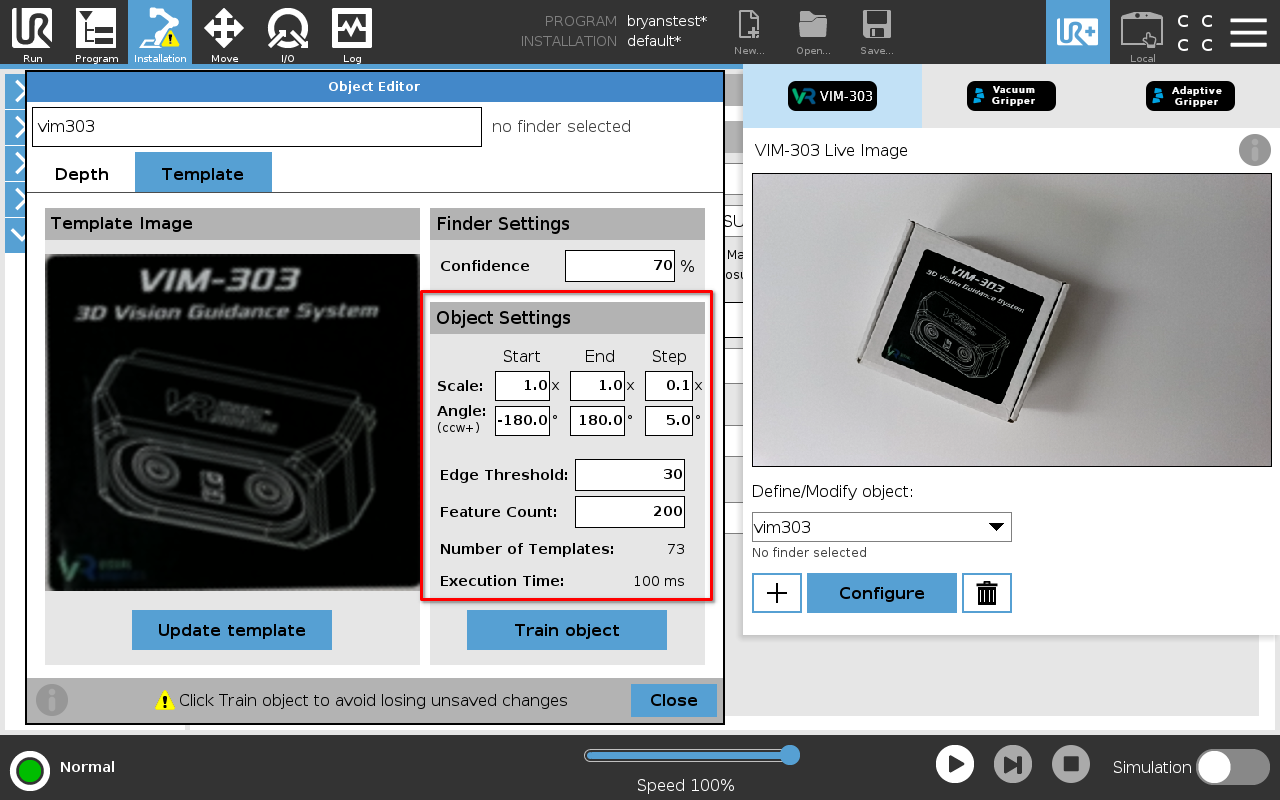Click the Configure button

coord(882,593)
